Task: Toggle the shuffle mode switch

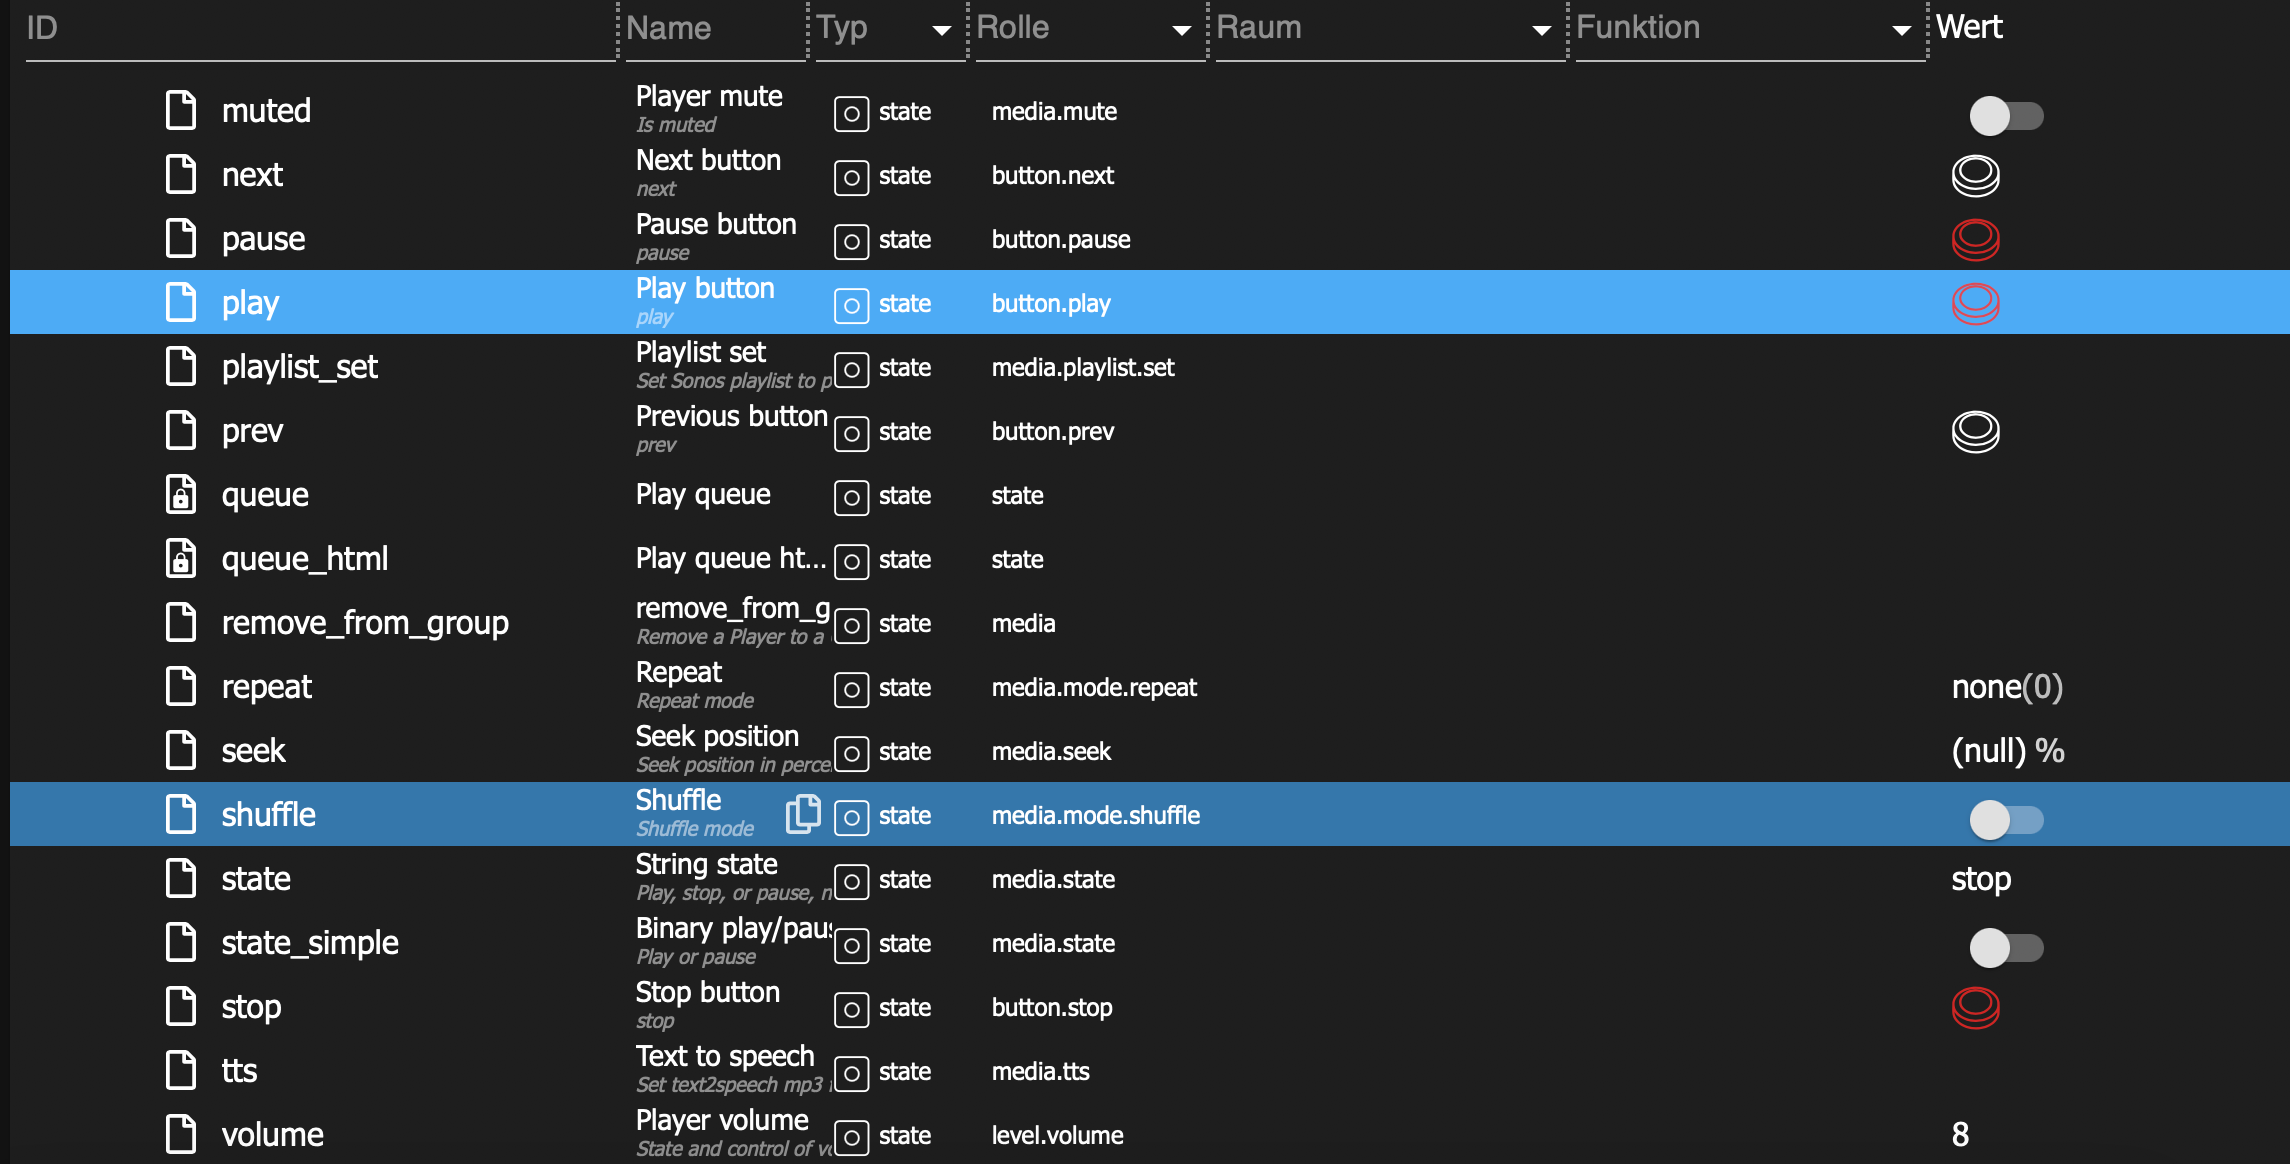Action: click(2005, 820)
